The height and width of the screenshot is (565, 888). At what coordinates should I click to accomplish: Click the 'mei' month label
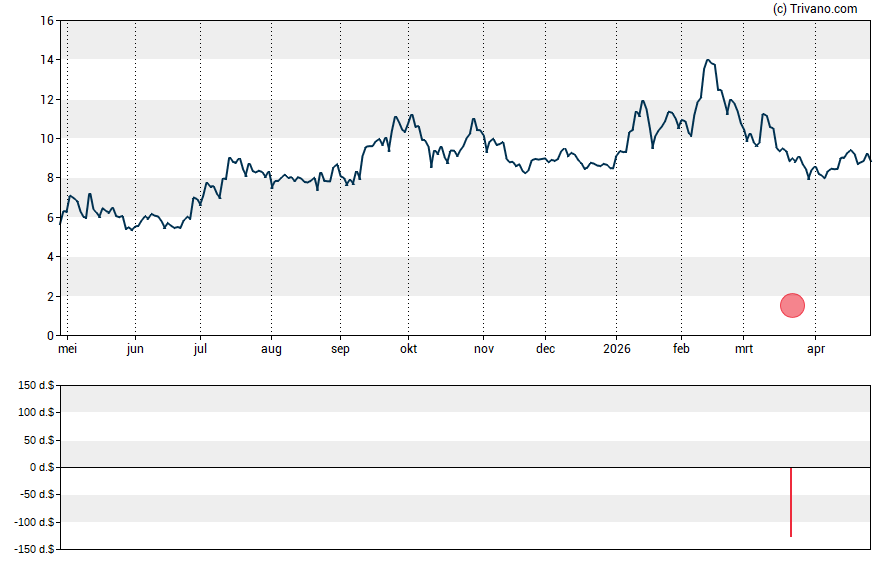tap(67, 350)
